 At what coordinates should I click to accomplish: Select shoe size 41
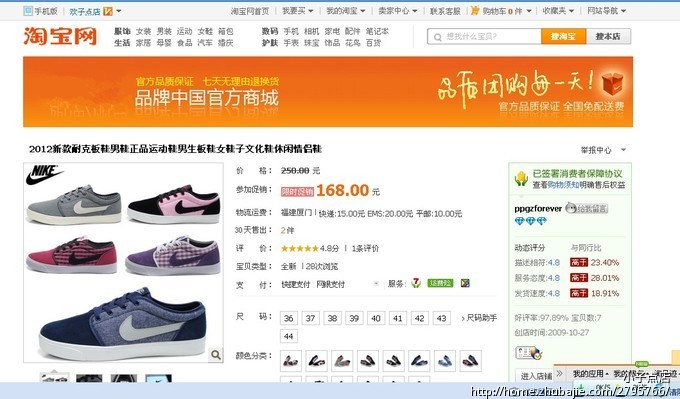[x=398, y=318]
